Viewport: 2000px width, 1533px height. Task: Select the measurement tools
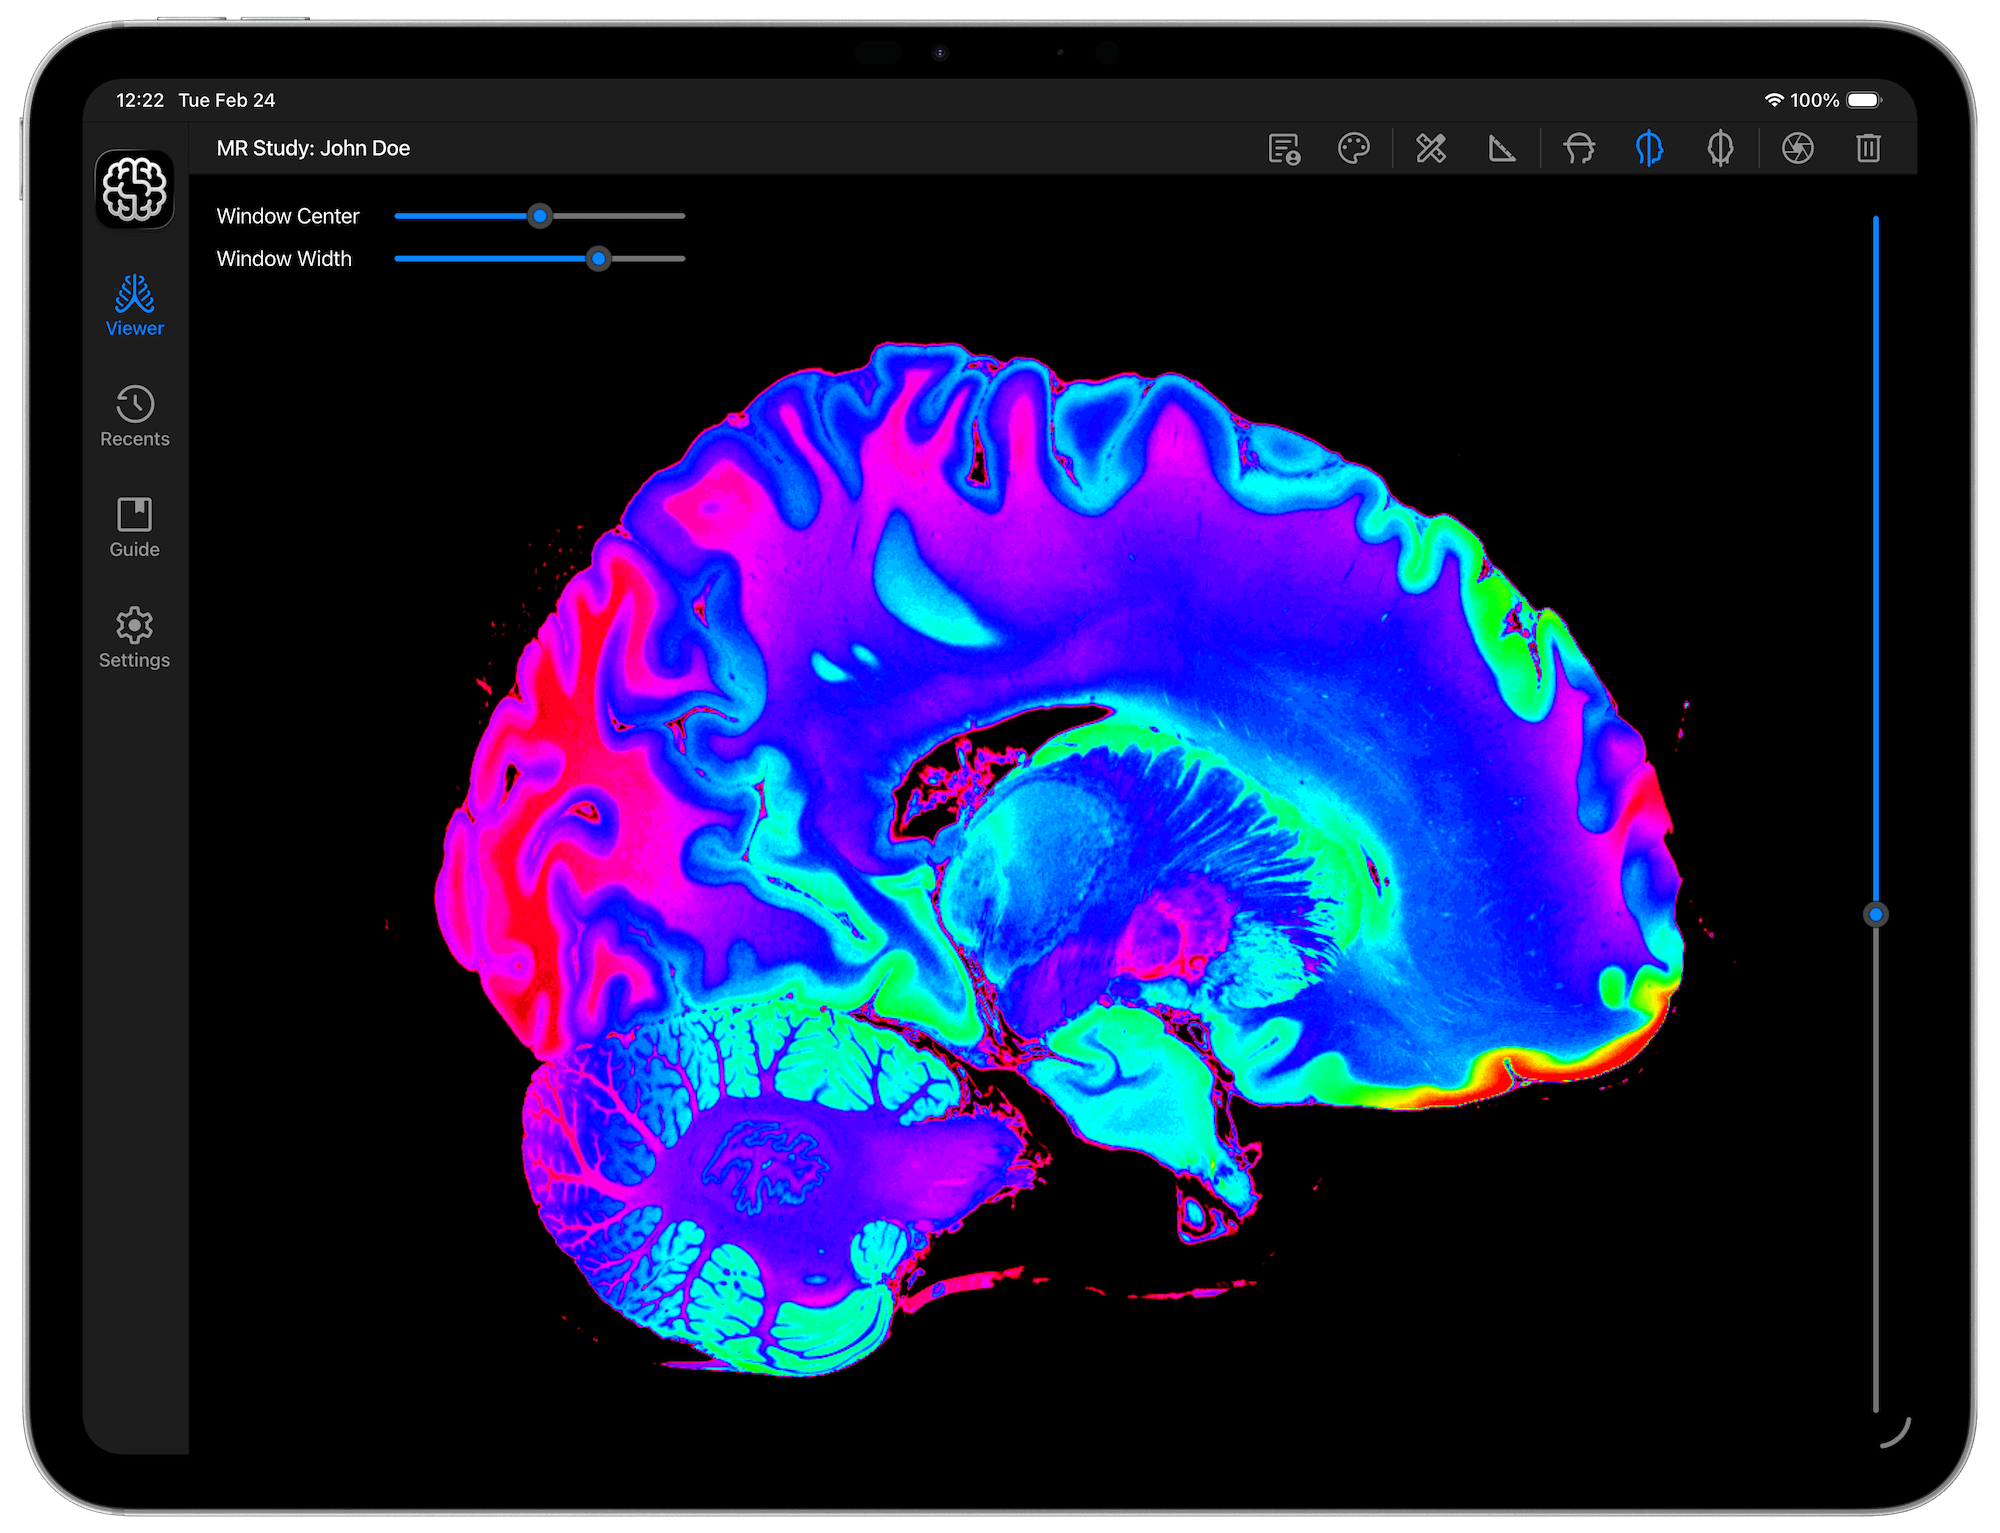click(x=1430, y=149)
